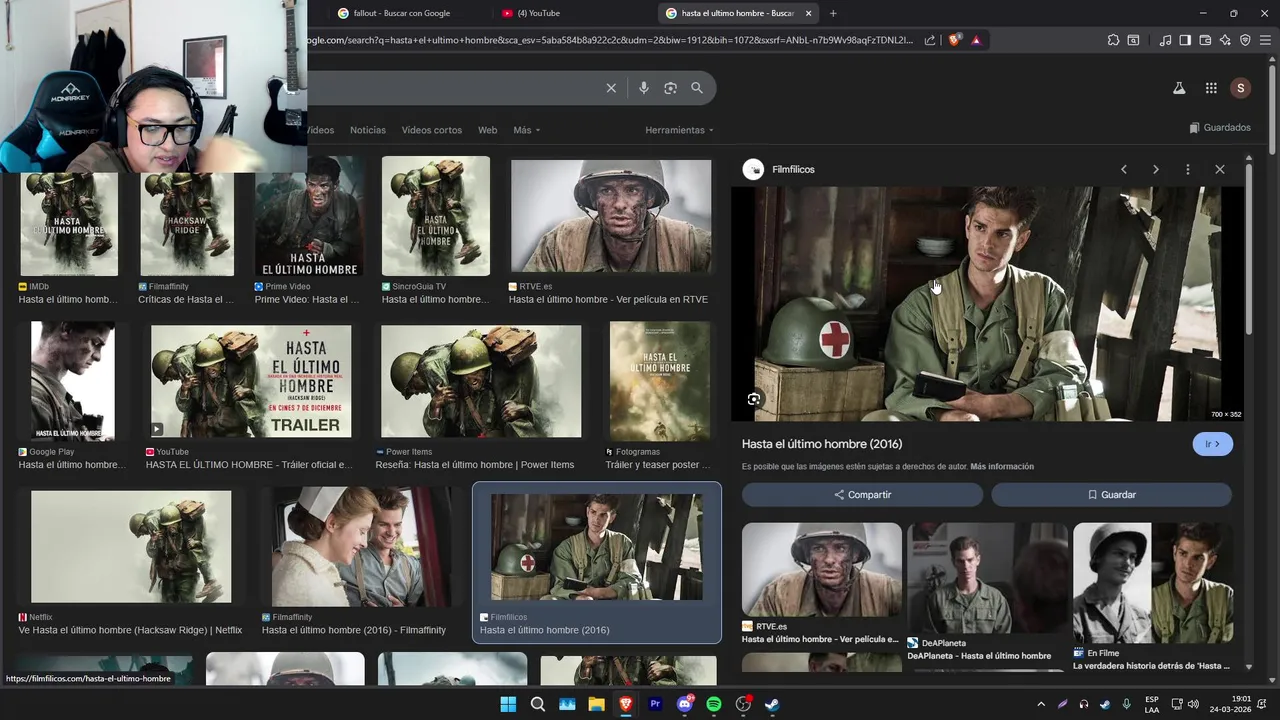Close the 'hasta el ultimo hombre' tab
This screenshot has width=1280, height=720.
coord(808,13)
